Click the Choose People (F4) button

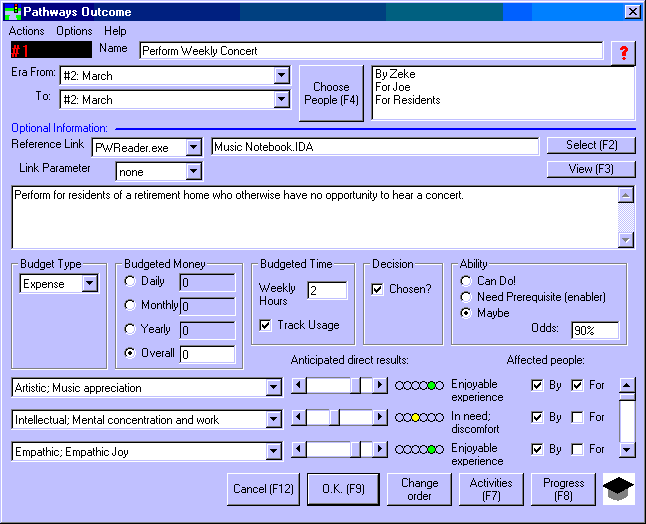pyautogui.click(x=333, y=94)
